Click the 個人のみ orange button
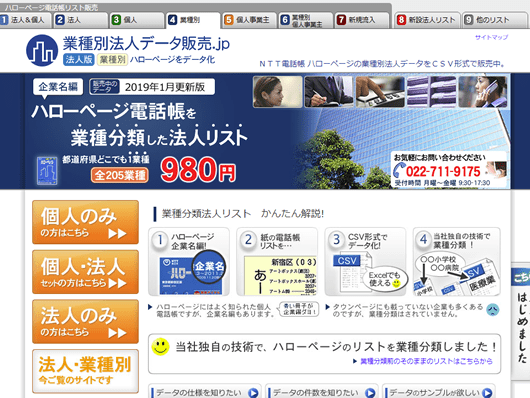 coord(85,222)
